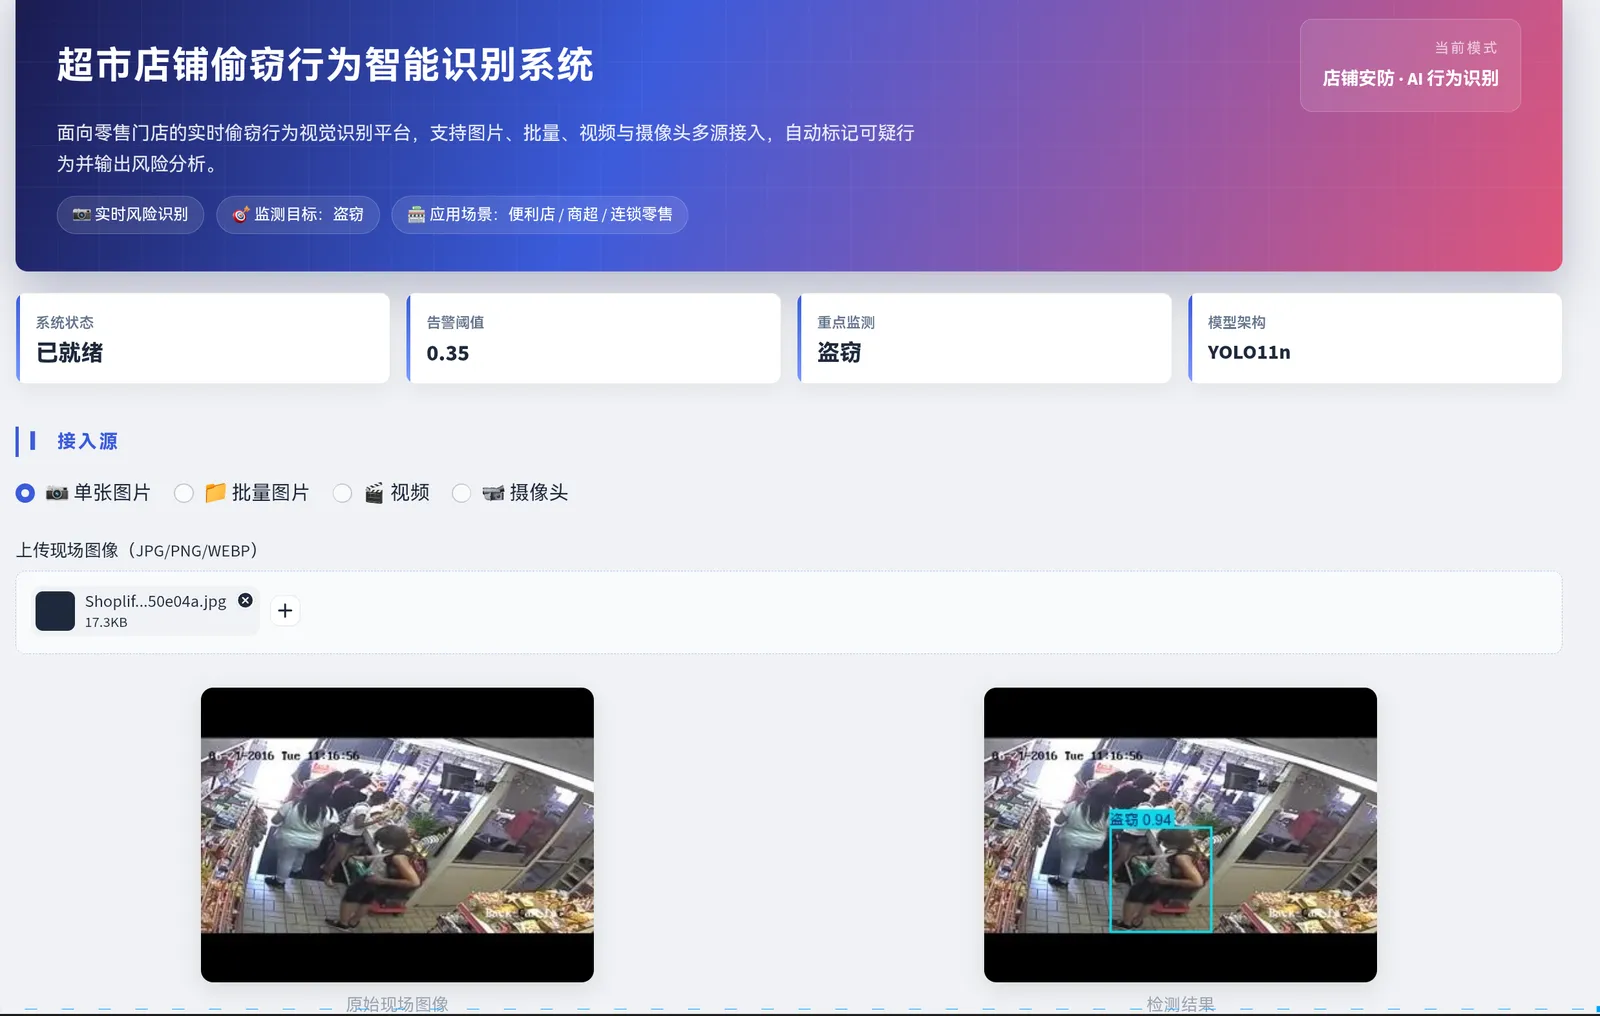Click the webcam icon next to 摄像头

pos(493,493)
